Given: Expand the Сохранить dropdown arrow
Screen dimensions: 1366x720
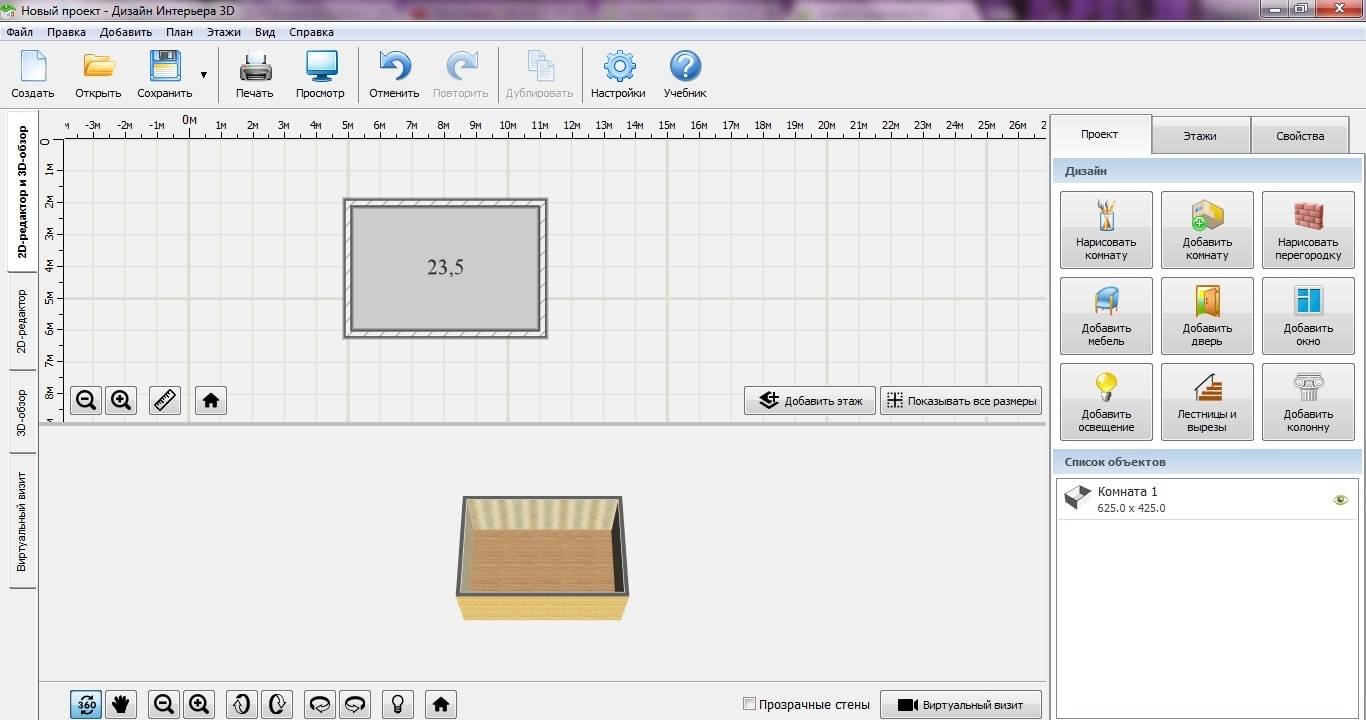Looking at the screenshot, I should pos(204,75).
